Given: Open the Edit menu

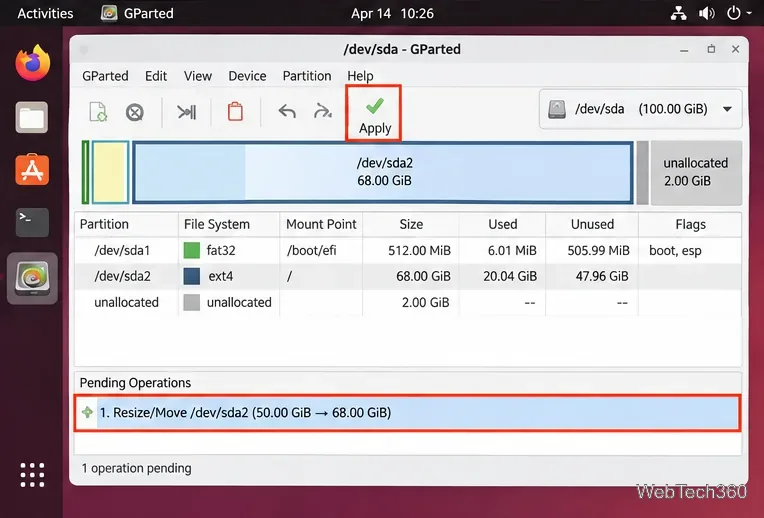Looking at the screenshot, I should coord(156,76).
